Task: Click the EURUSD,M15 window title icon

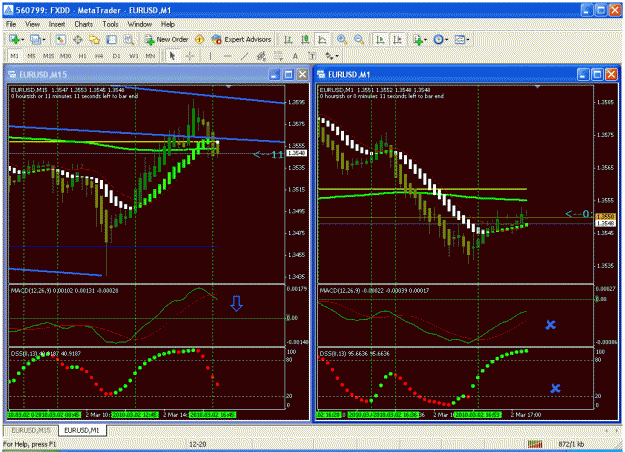Action: tap(12, 75)
